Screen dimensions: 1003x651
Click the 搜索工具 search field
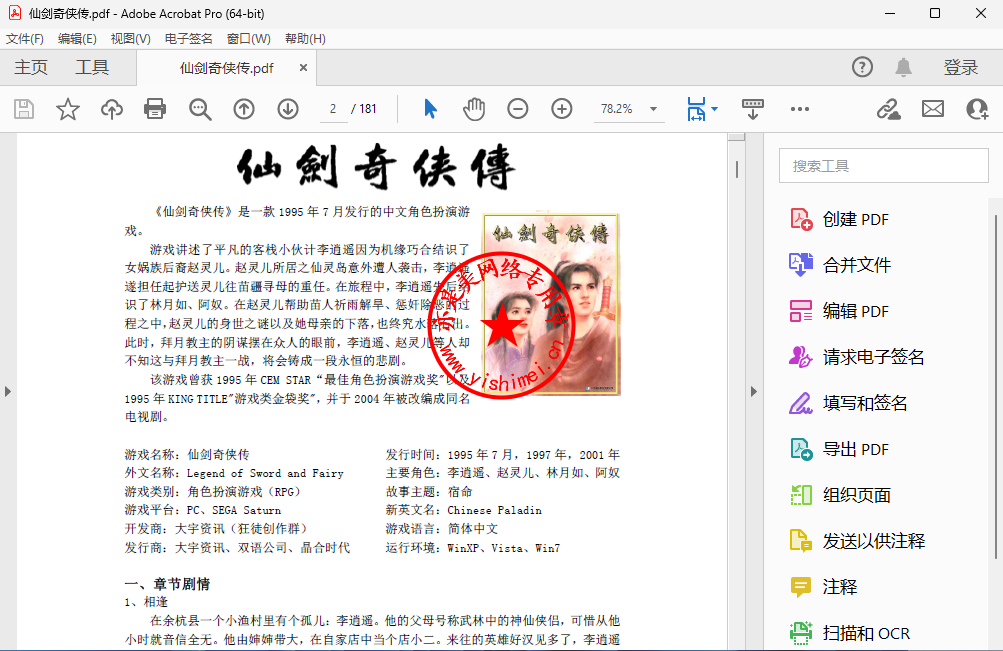click(883, 166)
